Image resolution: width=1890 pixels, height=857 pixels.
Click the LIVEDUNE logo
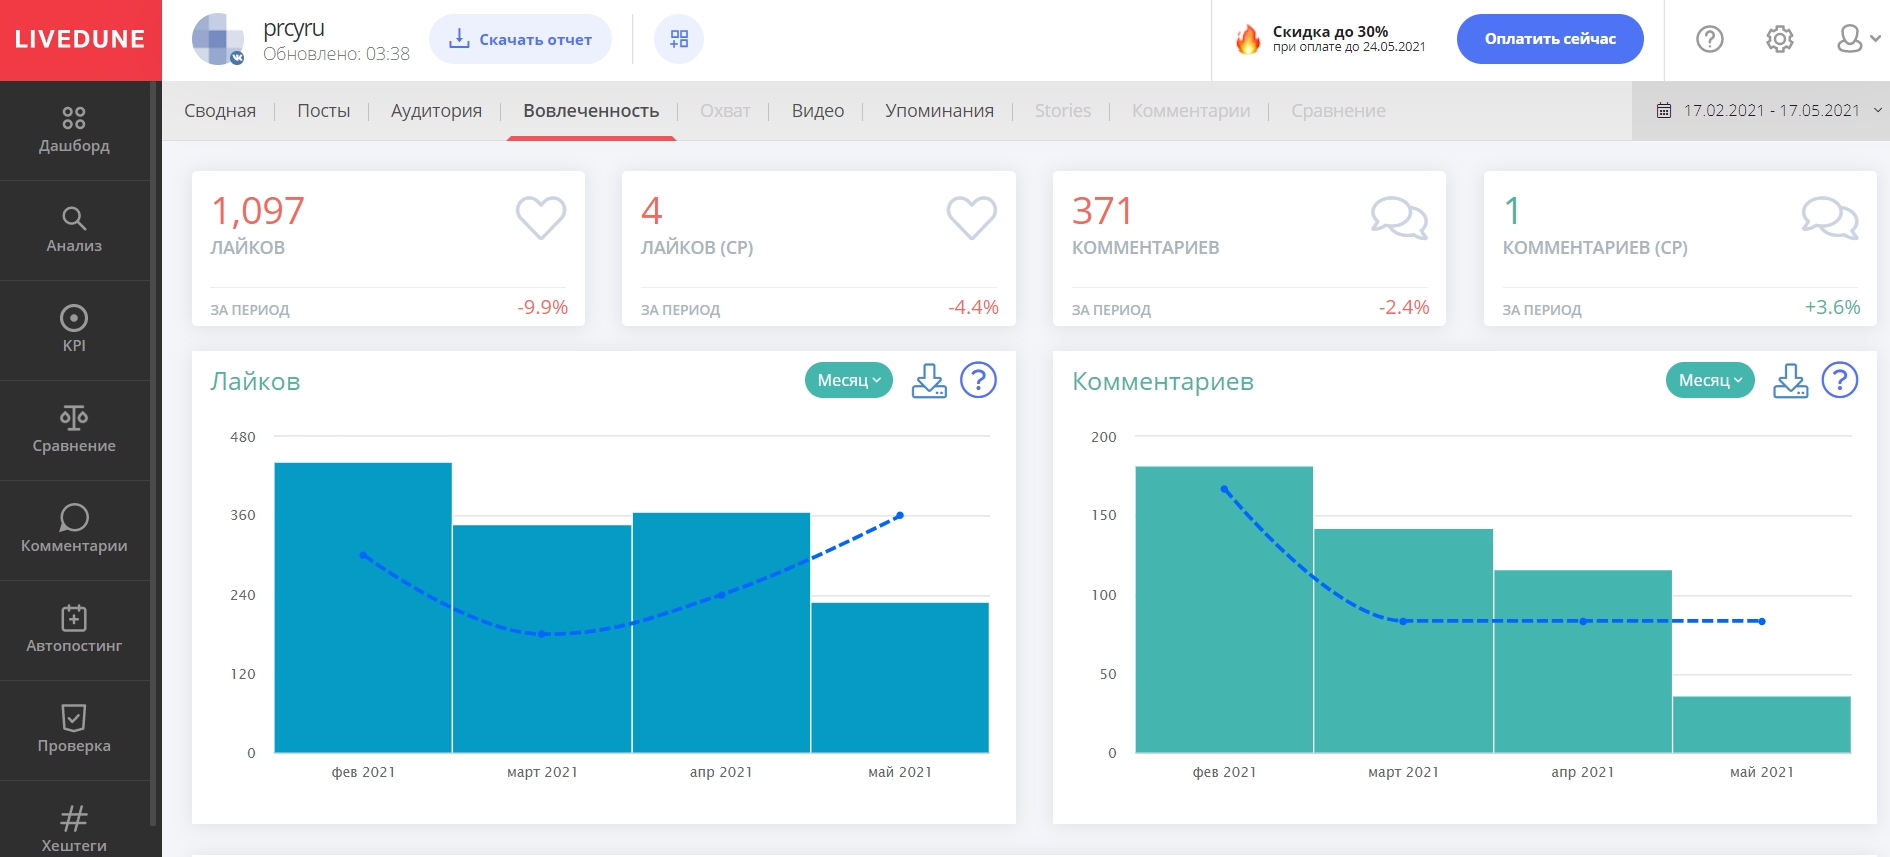click(80, 40)
